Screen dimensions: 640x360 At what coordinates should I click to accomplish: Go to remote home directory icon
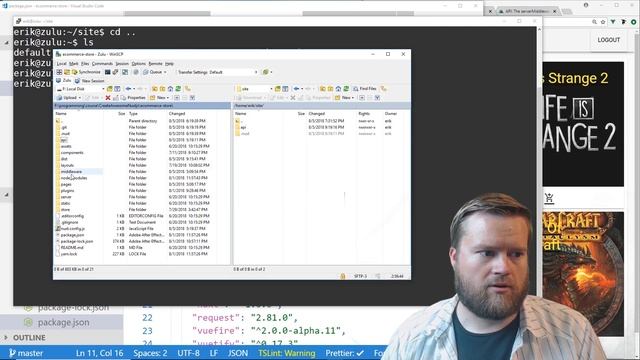pyautogui.click(x=338, y=89)
